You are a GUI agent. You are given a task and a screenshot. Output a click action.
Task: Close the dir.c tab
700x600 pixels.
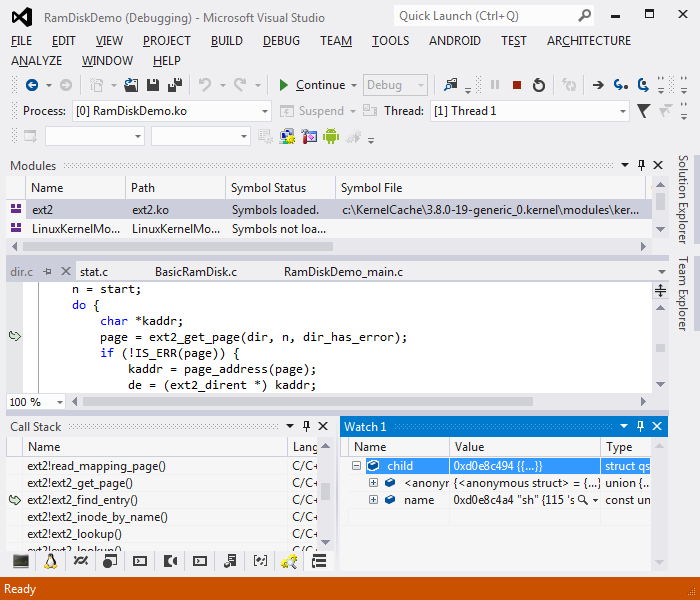point(66,271)
